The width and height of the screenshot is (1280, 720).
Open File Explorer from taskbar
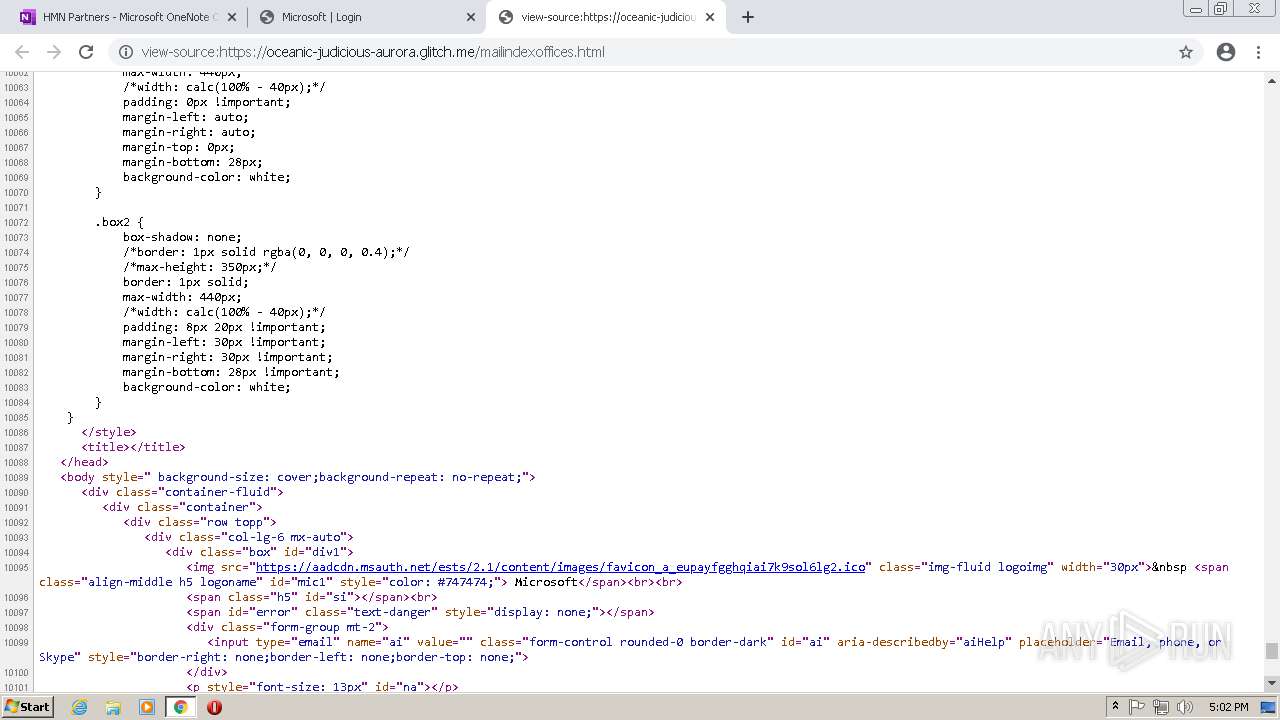(x=113, y=707)
